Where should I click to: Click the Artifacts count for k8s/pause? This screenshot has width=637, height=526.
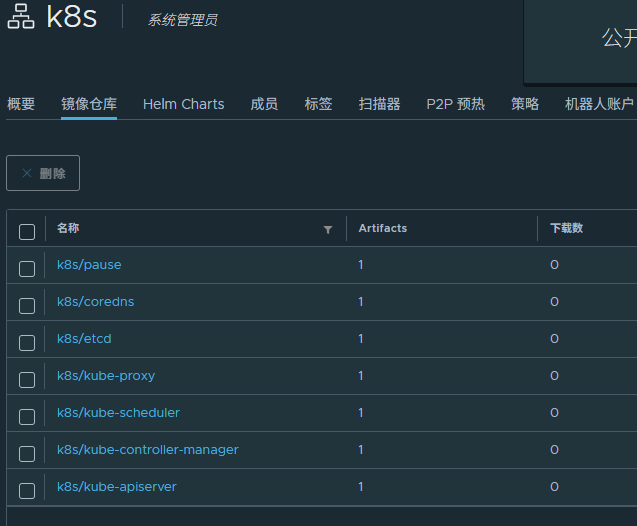(361, 265)
